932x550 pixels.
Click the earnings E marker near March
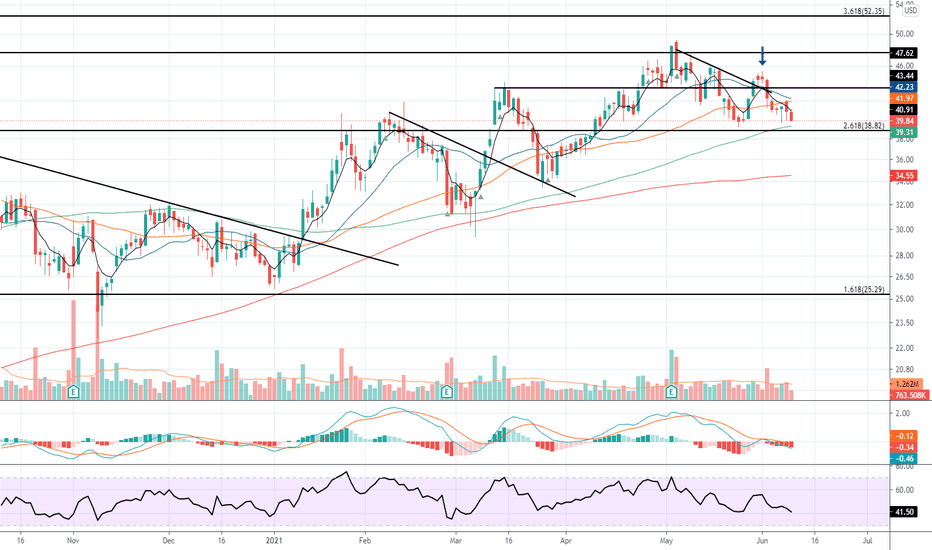point(447,392)
